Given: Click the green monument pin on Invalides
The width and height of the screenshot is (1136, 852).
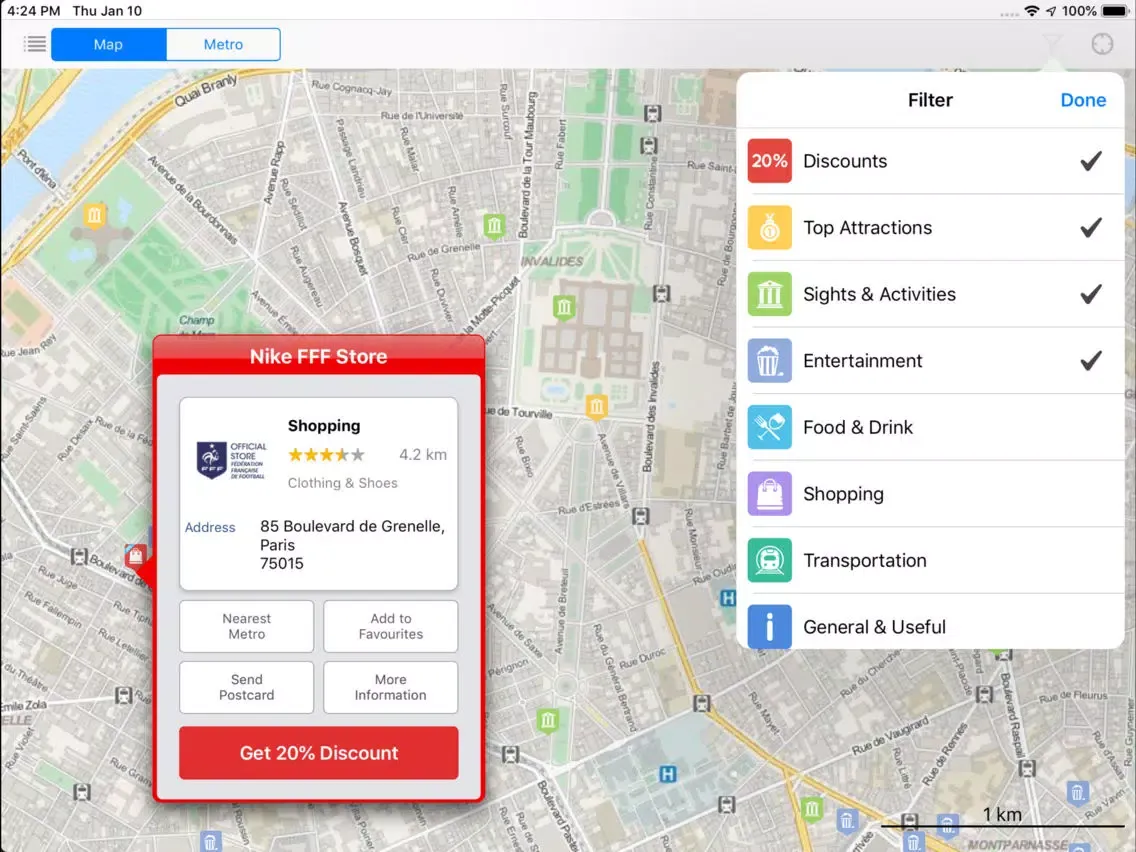Looking at the screenshot, I should pos(564,308).
